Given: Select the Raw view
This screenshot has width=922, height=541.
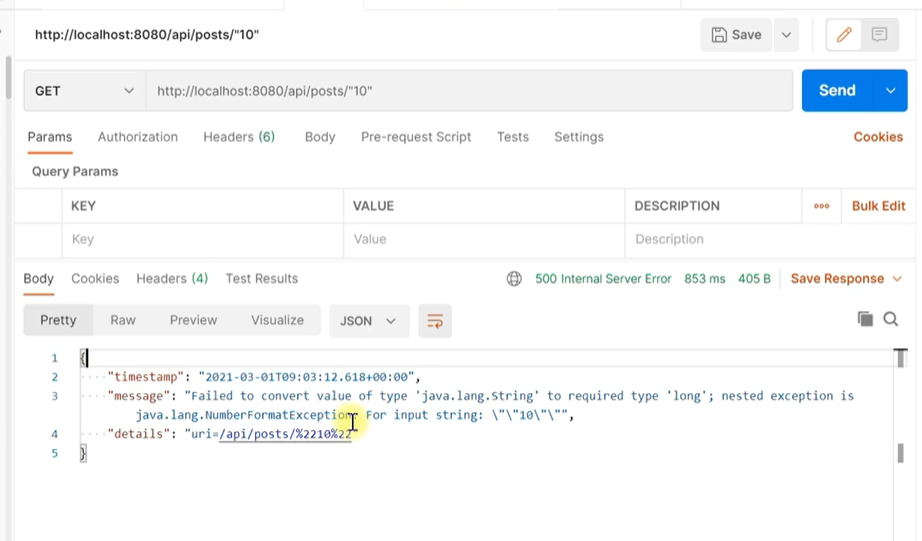Looking at the screenshot, I should click(x=123, y=320).
